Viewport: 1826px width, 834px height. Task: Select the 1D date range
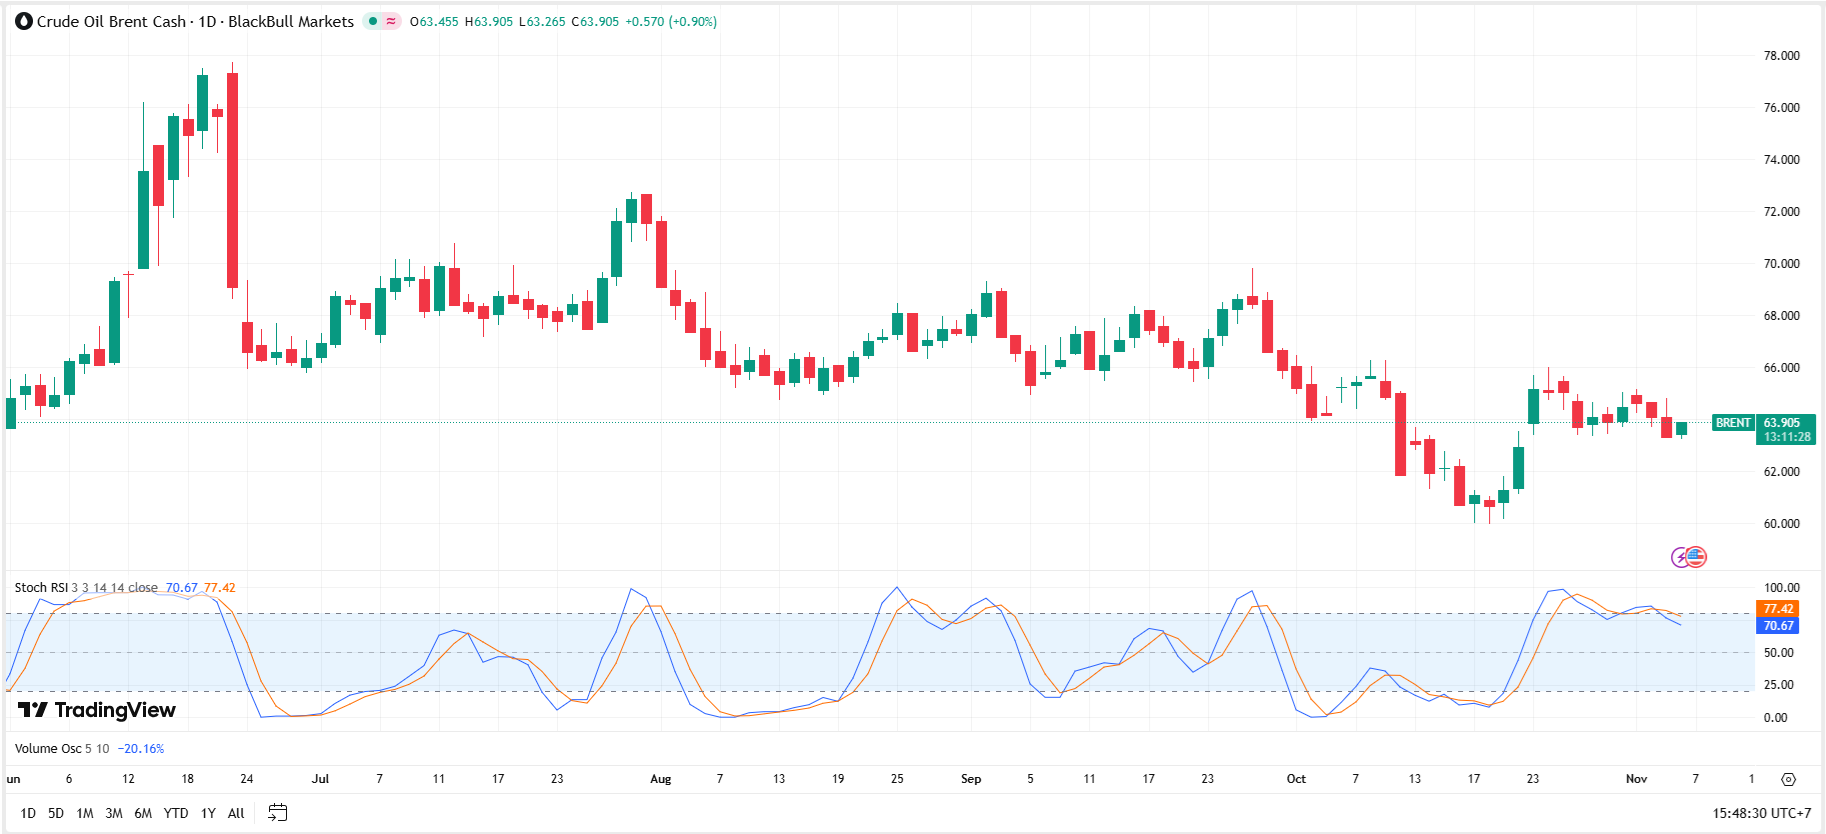(28, 813)
